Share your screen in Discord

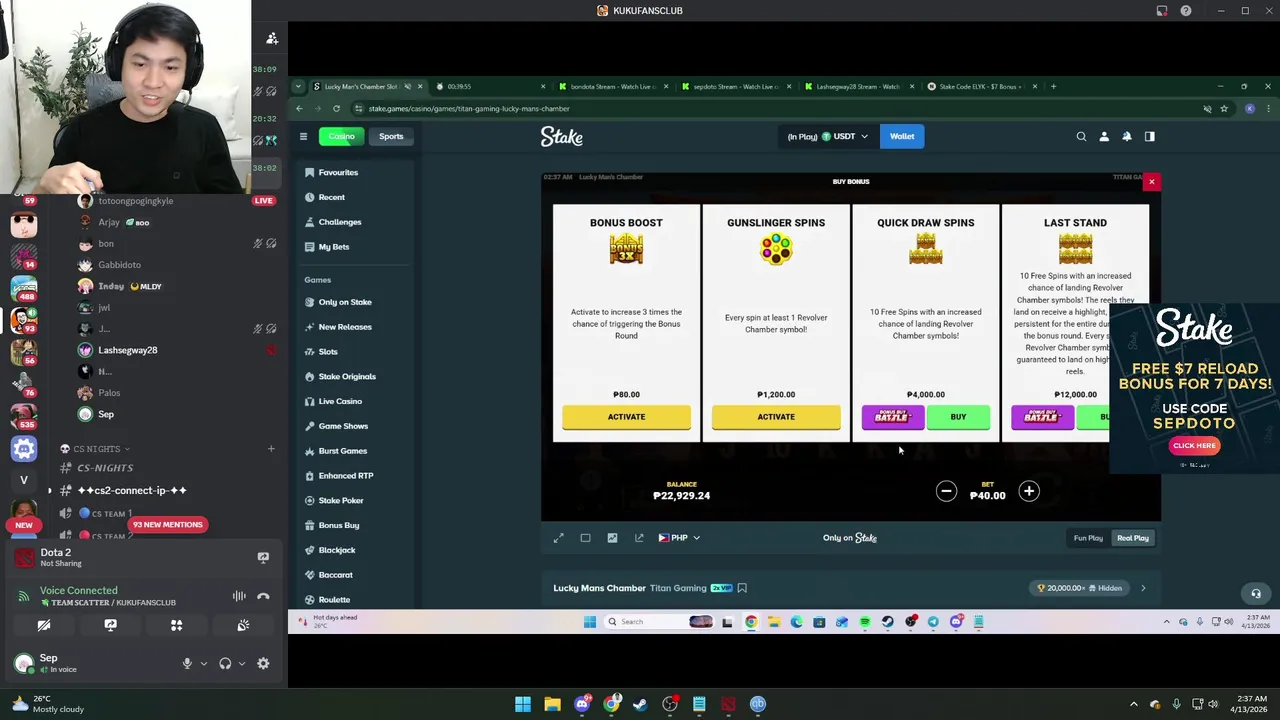click(x=110, y=625)
